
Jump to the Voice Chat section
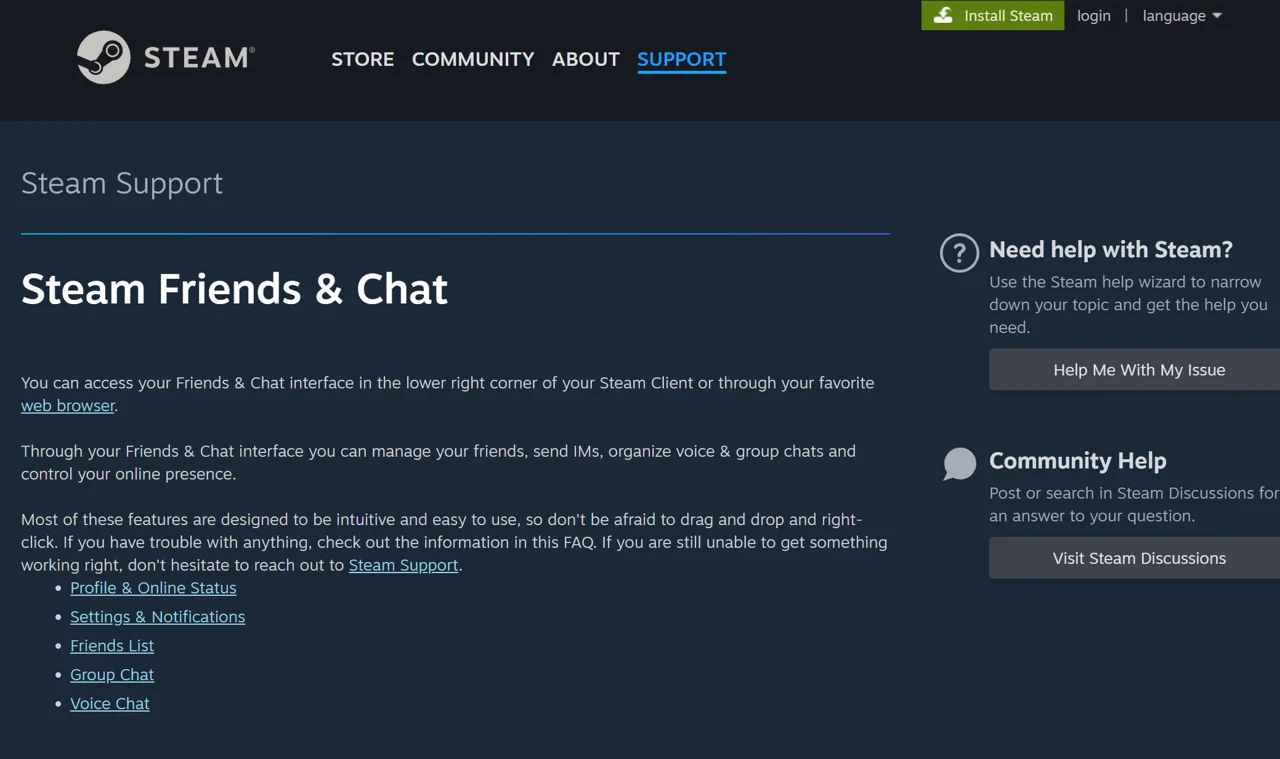click(x=110, y=704)
